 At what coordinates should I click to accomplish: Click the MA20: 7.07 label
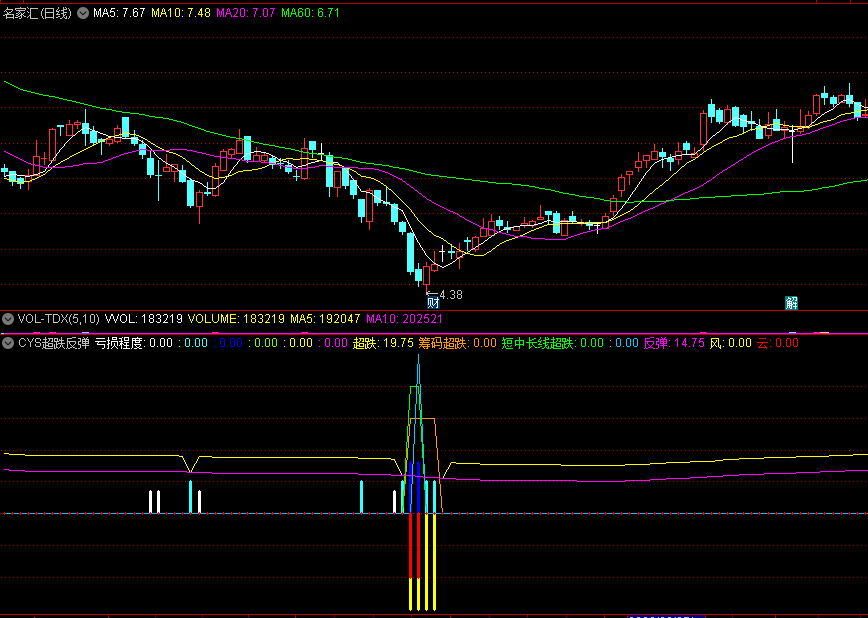coord(246,13)
